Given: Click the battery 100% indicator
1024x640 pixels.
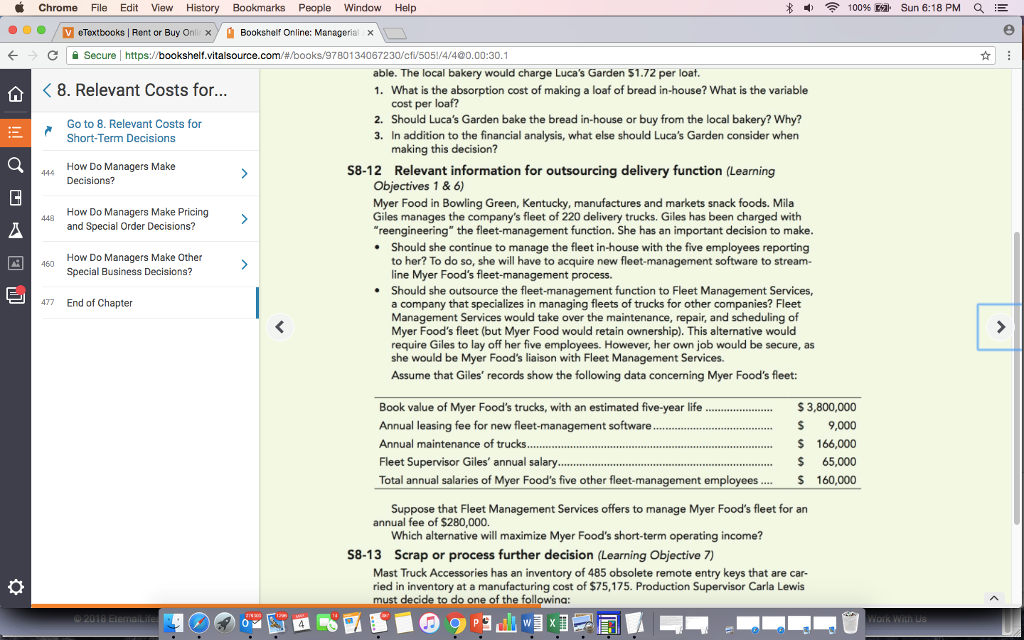Looking at the screenshot, I should pyautogui.click(x=869, y=8).
